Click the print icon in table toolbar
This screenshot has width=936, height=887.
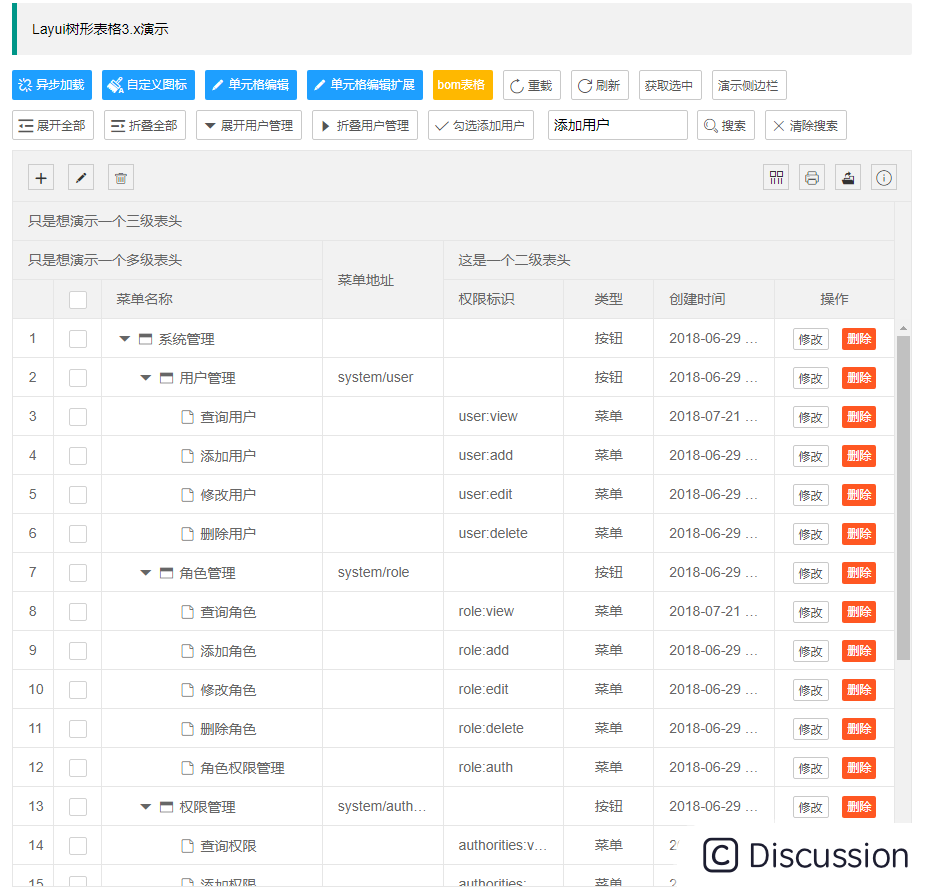coord(812,178)
